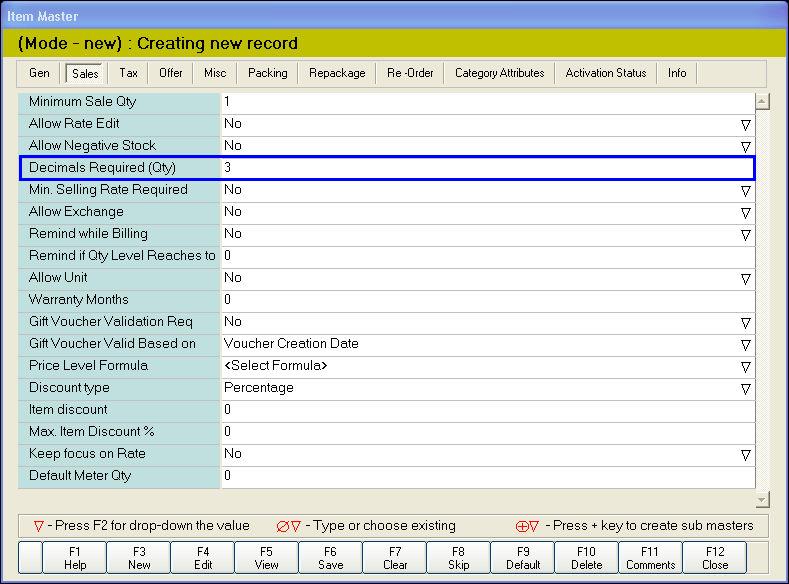Click the scrollbar down arrow
The height and width of the screenshot is (584, 789).
(762, 499)
